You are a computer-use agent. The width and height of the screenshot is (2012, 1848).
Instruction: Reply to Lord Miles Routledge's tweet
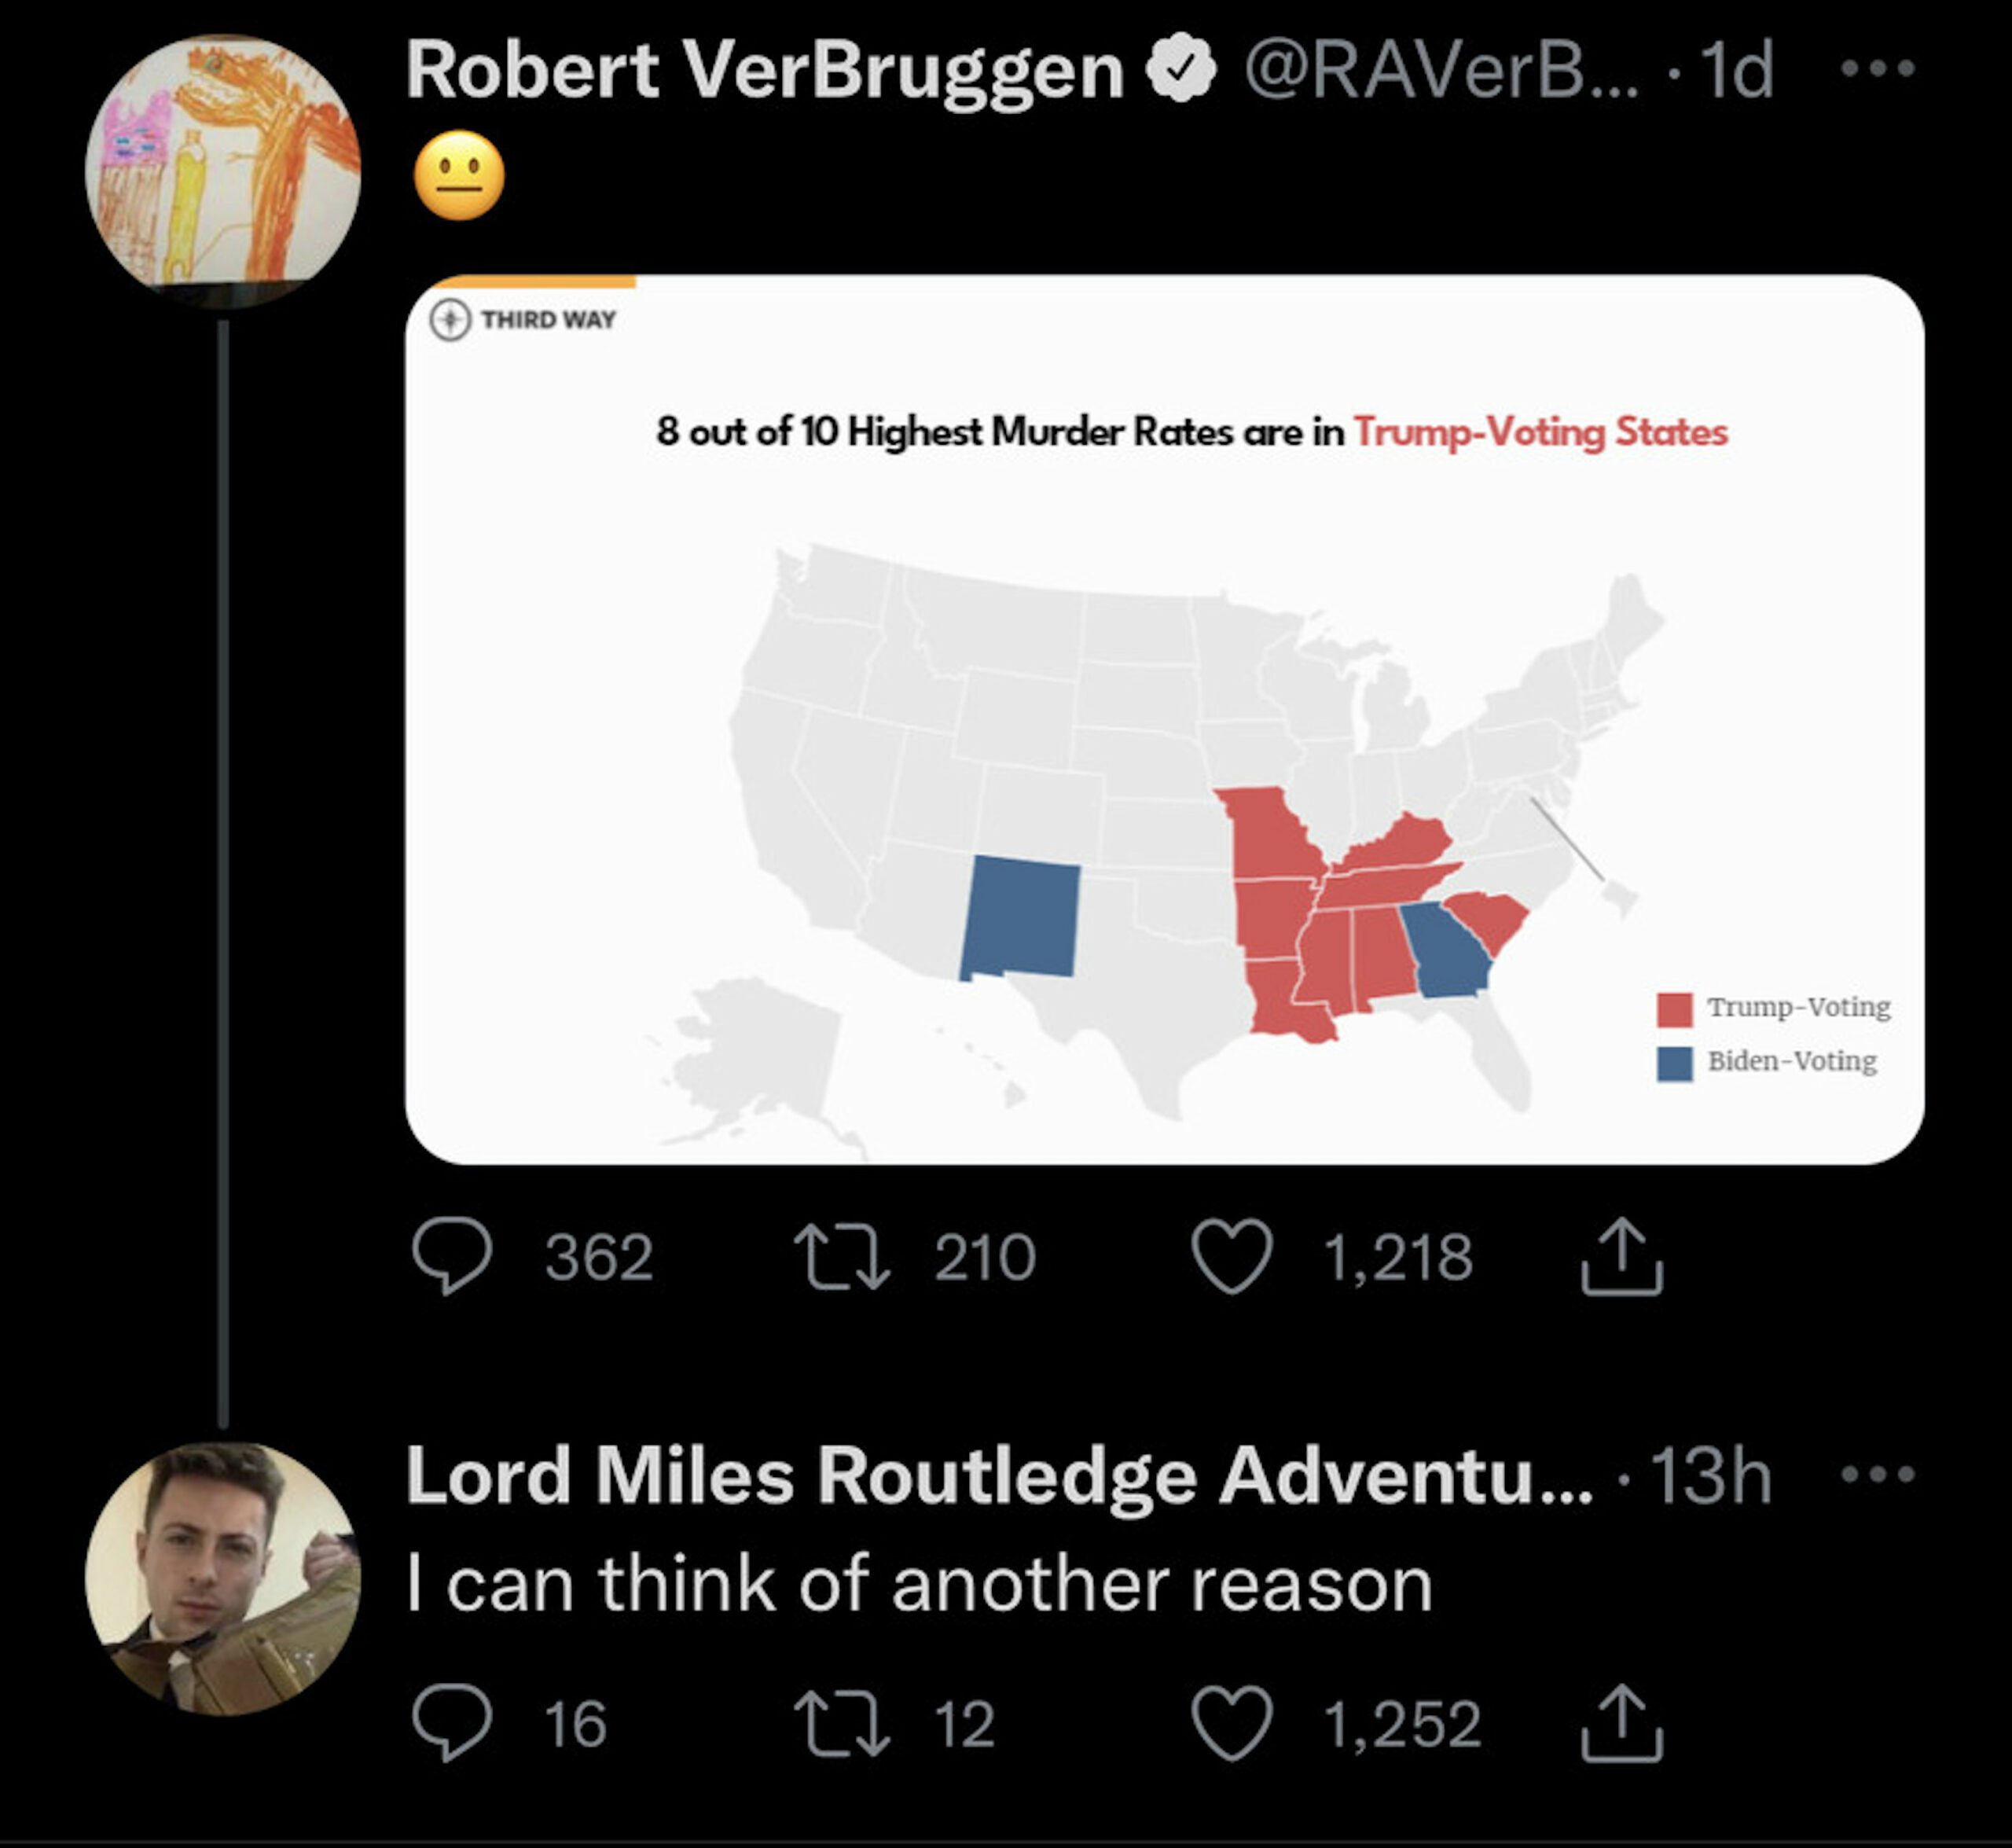coord(452,1723)
